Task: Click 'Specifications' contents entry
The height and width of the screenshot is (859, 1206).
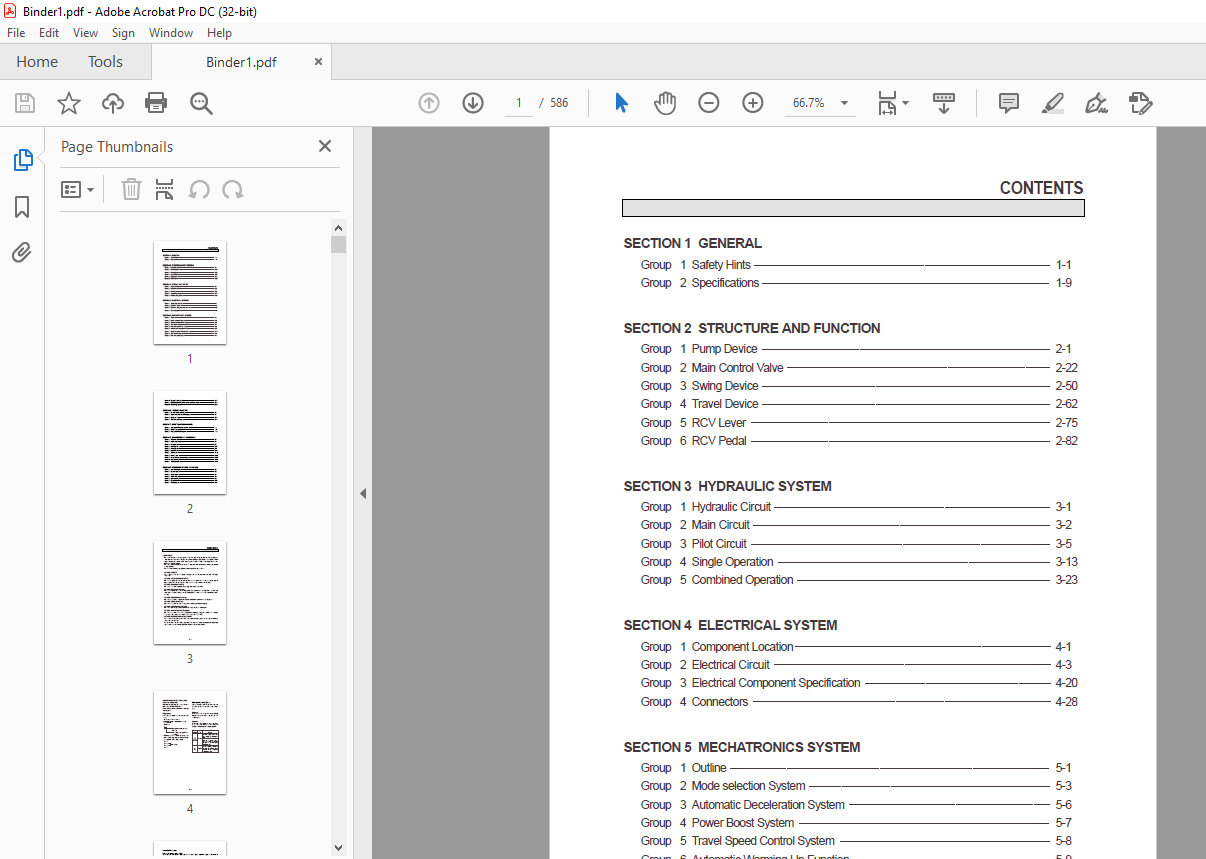Action: click(x=725, y=283)
